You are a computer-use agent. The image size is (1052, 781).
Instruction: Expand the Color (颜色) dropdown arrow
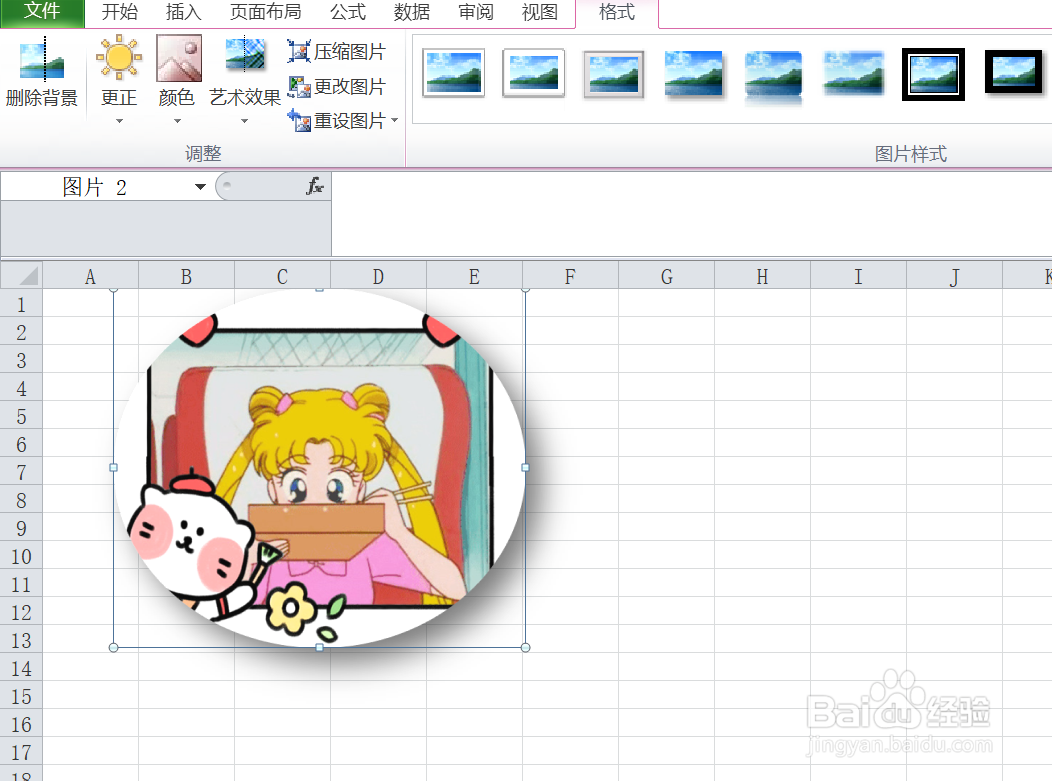click(177, 121)
